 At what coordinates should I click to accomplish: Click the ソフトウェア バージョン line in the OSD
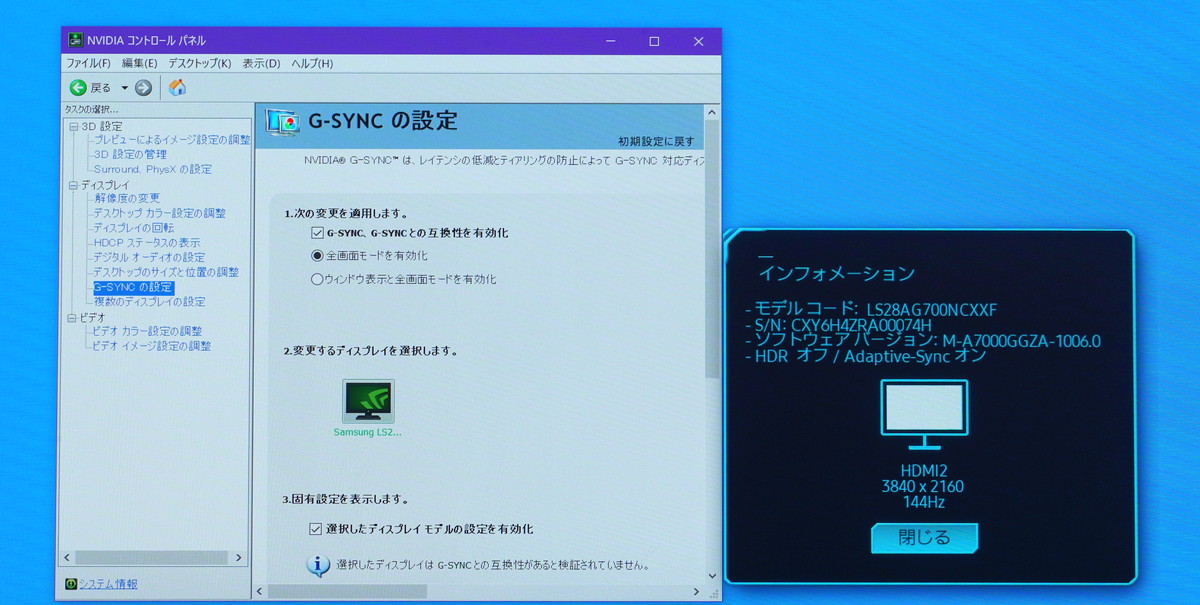[x=922, y=341]
